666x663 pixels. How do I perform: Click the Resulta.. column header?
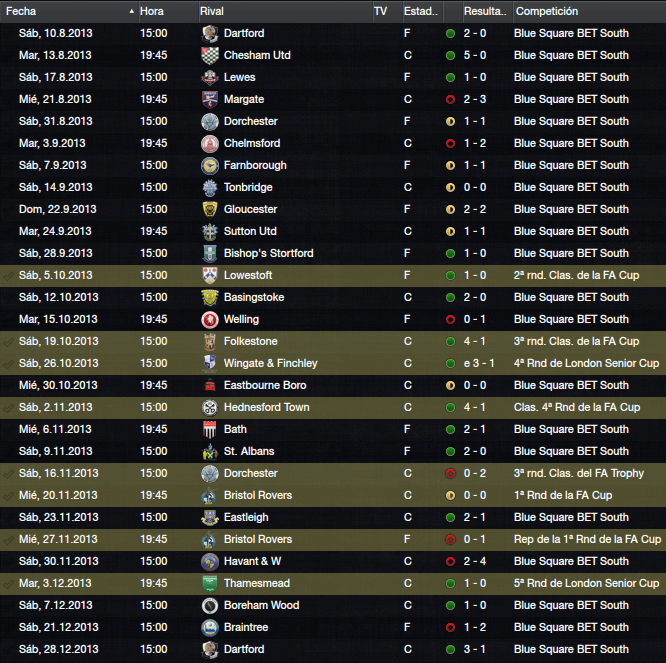pyautogui.click(x=485, y=11)
